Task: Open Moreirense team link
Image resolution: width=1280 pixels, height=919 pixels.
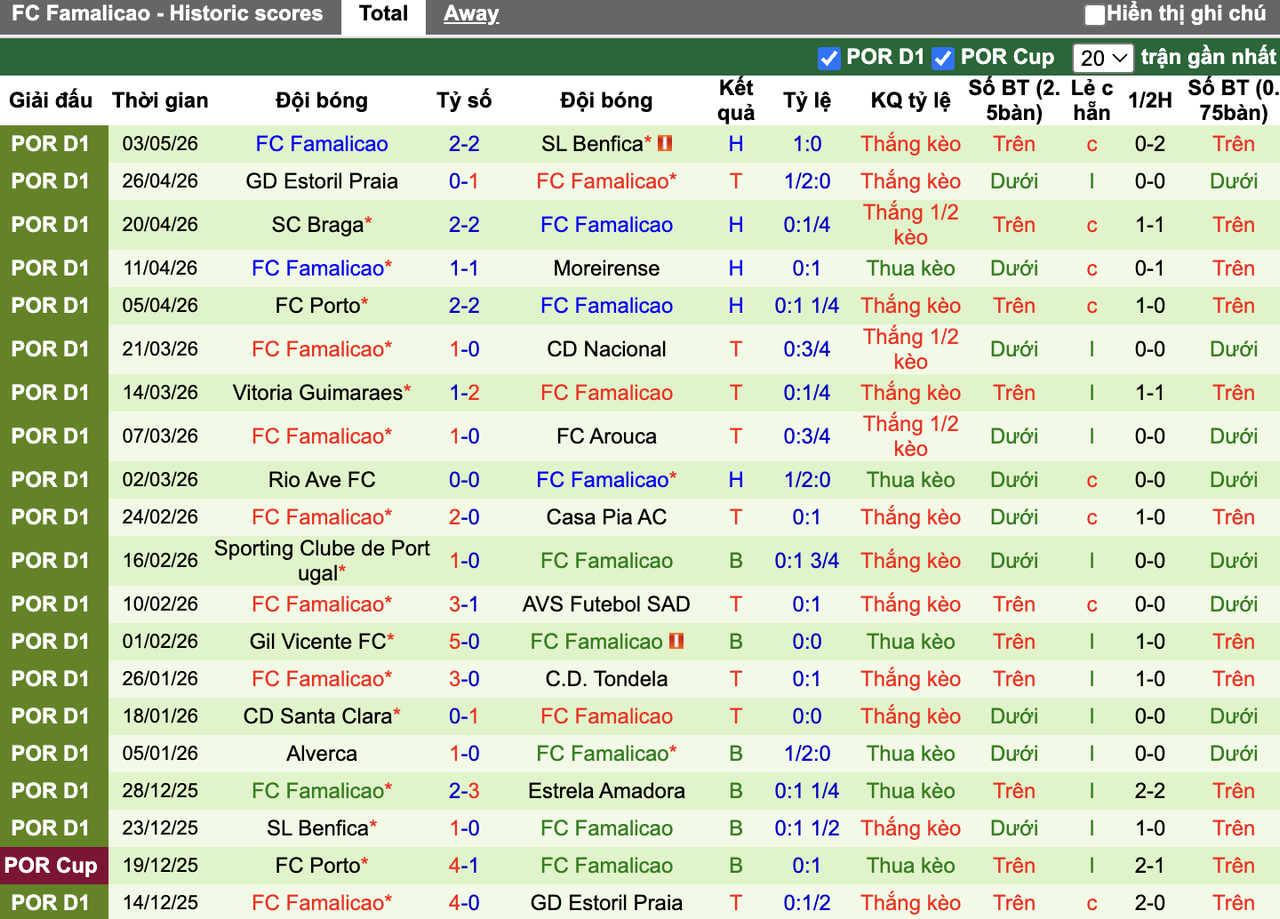Action: click(x=606, y=268)
